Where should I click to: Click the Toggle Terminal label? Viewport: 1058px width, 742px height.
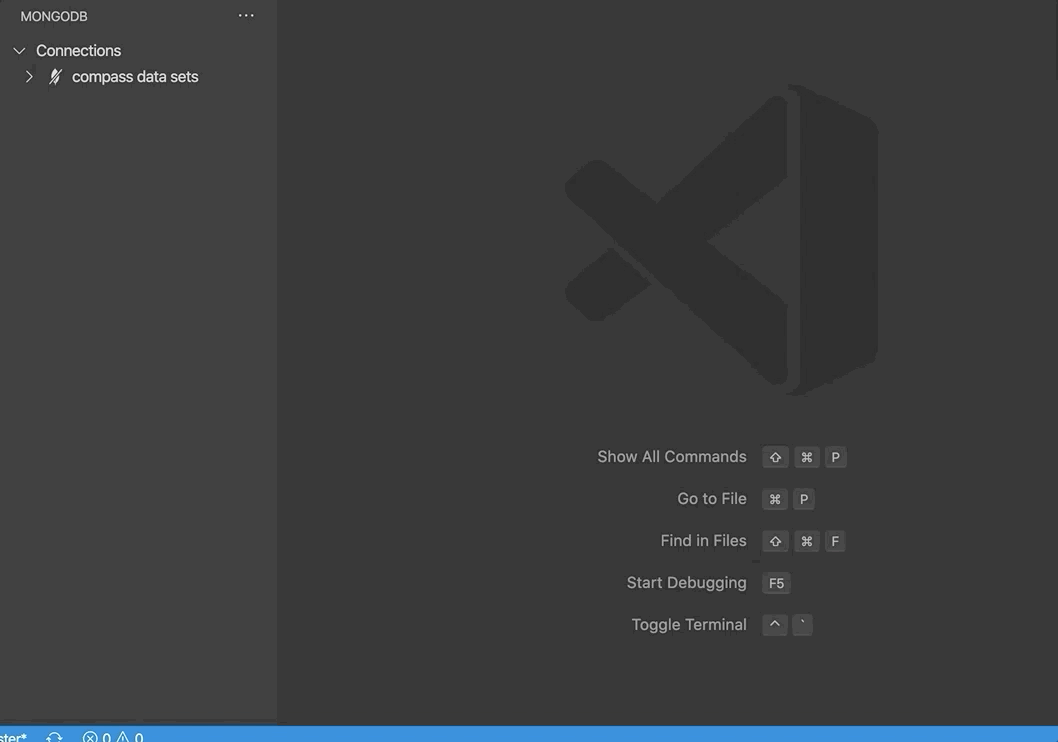pos(689,625)
